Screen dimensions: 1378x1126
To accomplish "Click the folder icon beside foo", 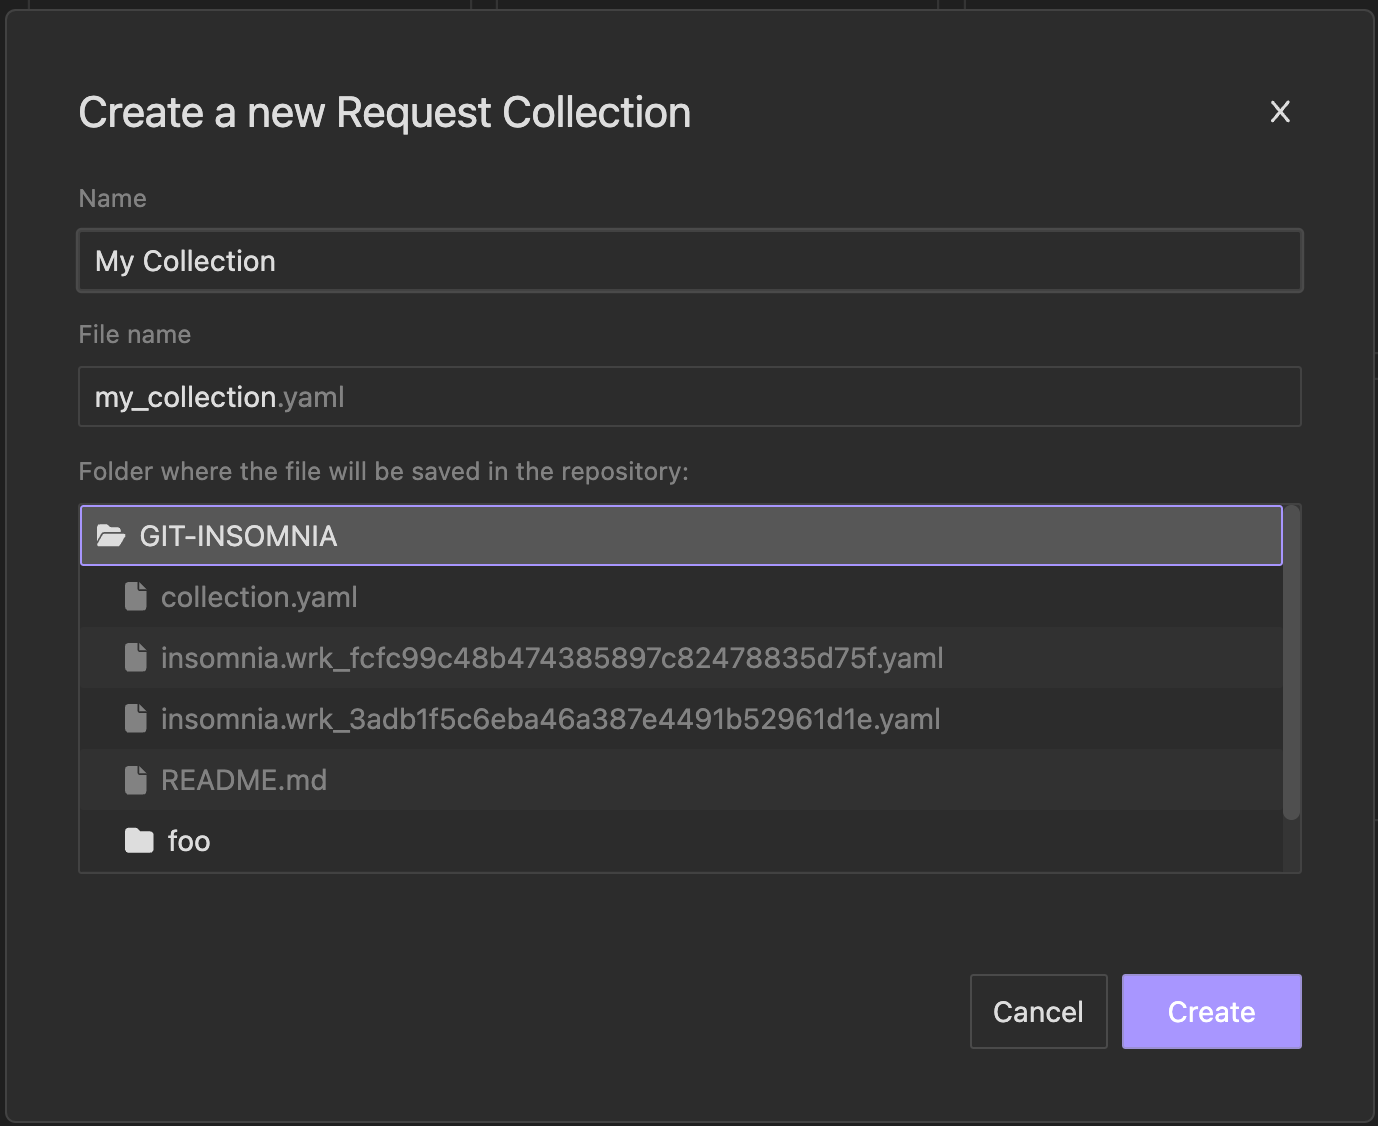I will point(139,841).
